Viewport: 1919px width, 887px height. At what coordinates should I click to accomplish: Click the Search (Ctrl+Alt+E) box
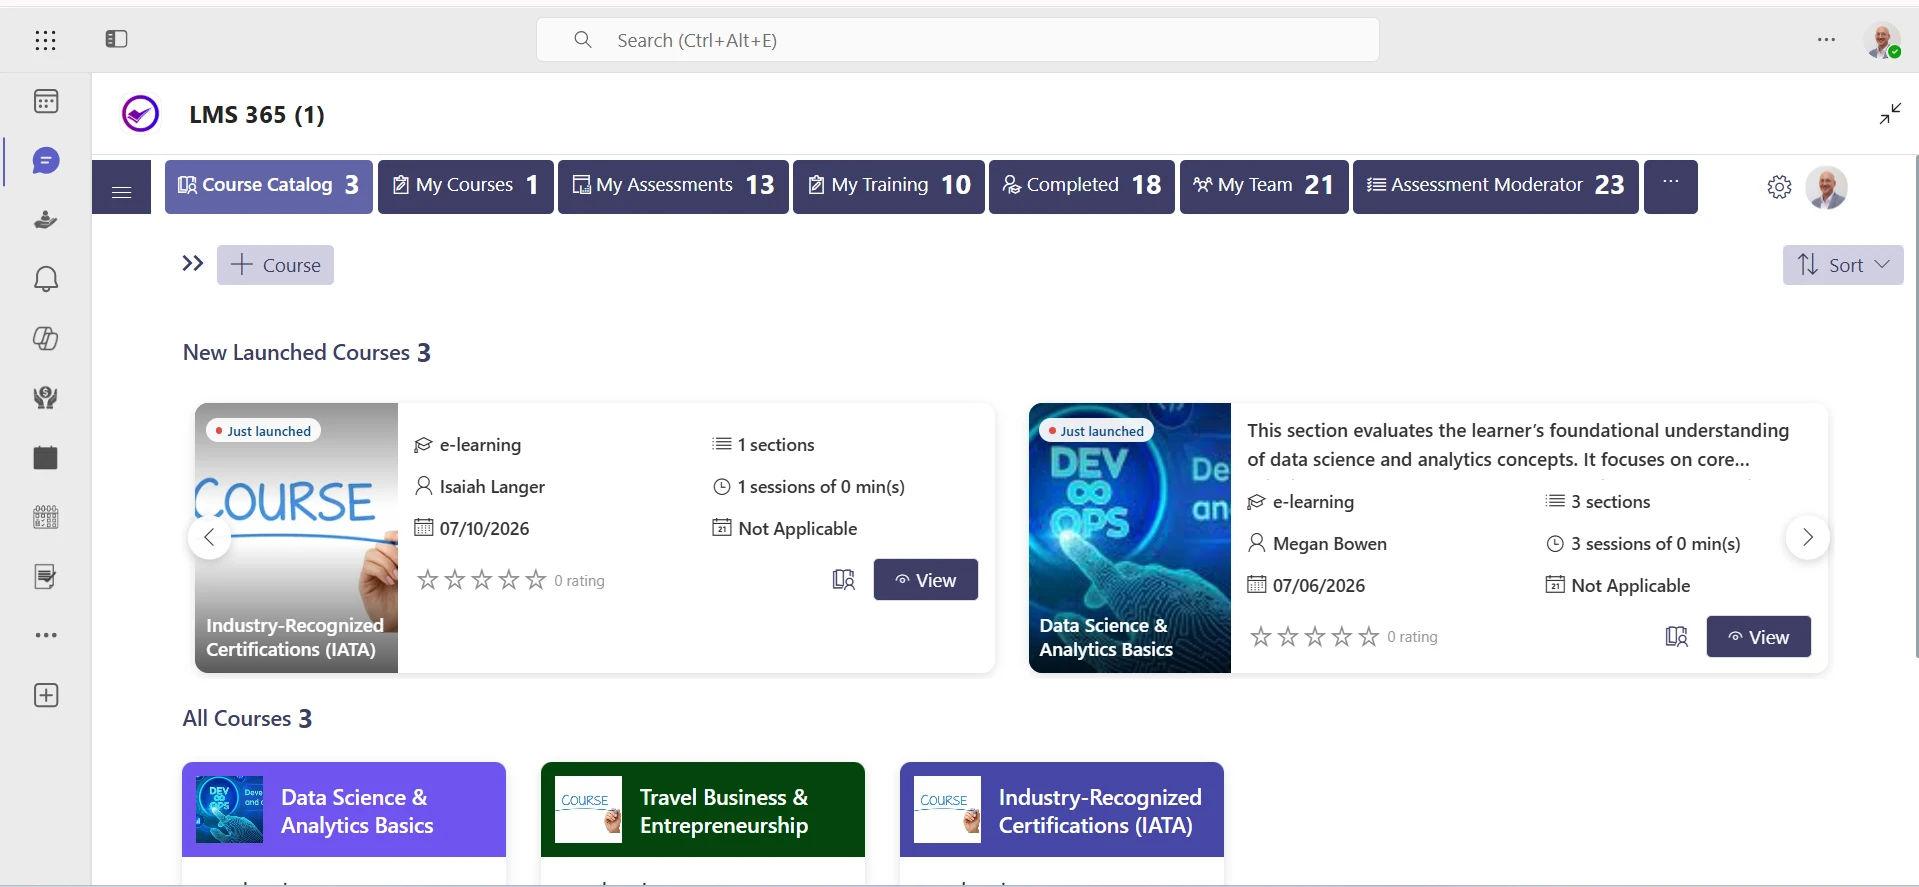point(958,40)
